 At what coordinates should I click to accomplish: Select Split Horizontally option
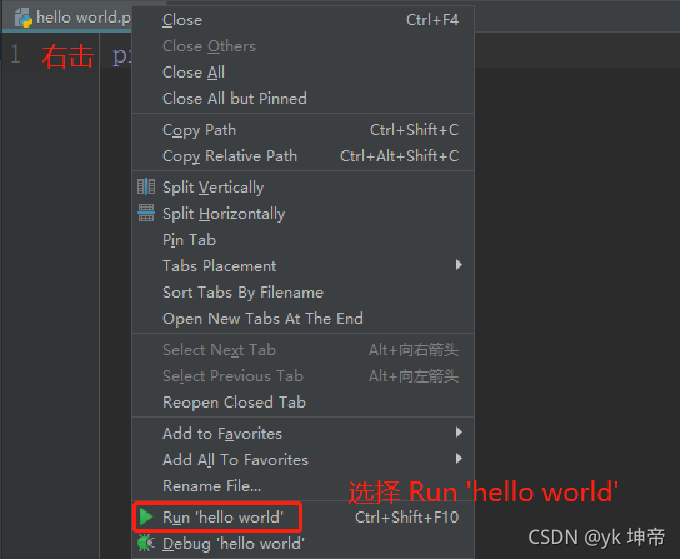303,214
